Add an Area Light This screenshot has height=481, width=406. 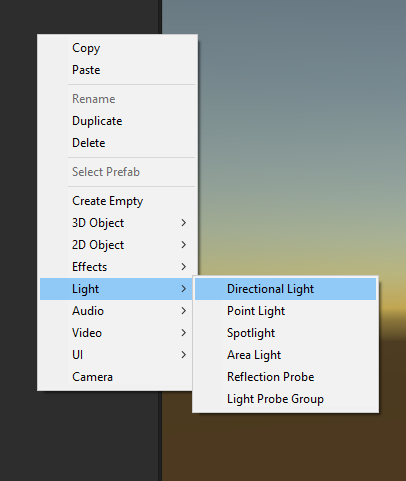click(285, 355)
